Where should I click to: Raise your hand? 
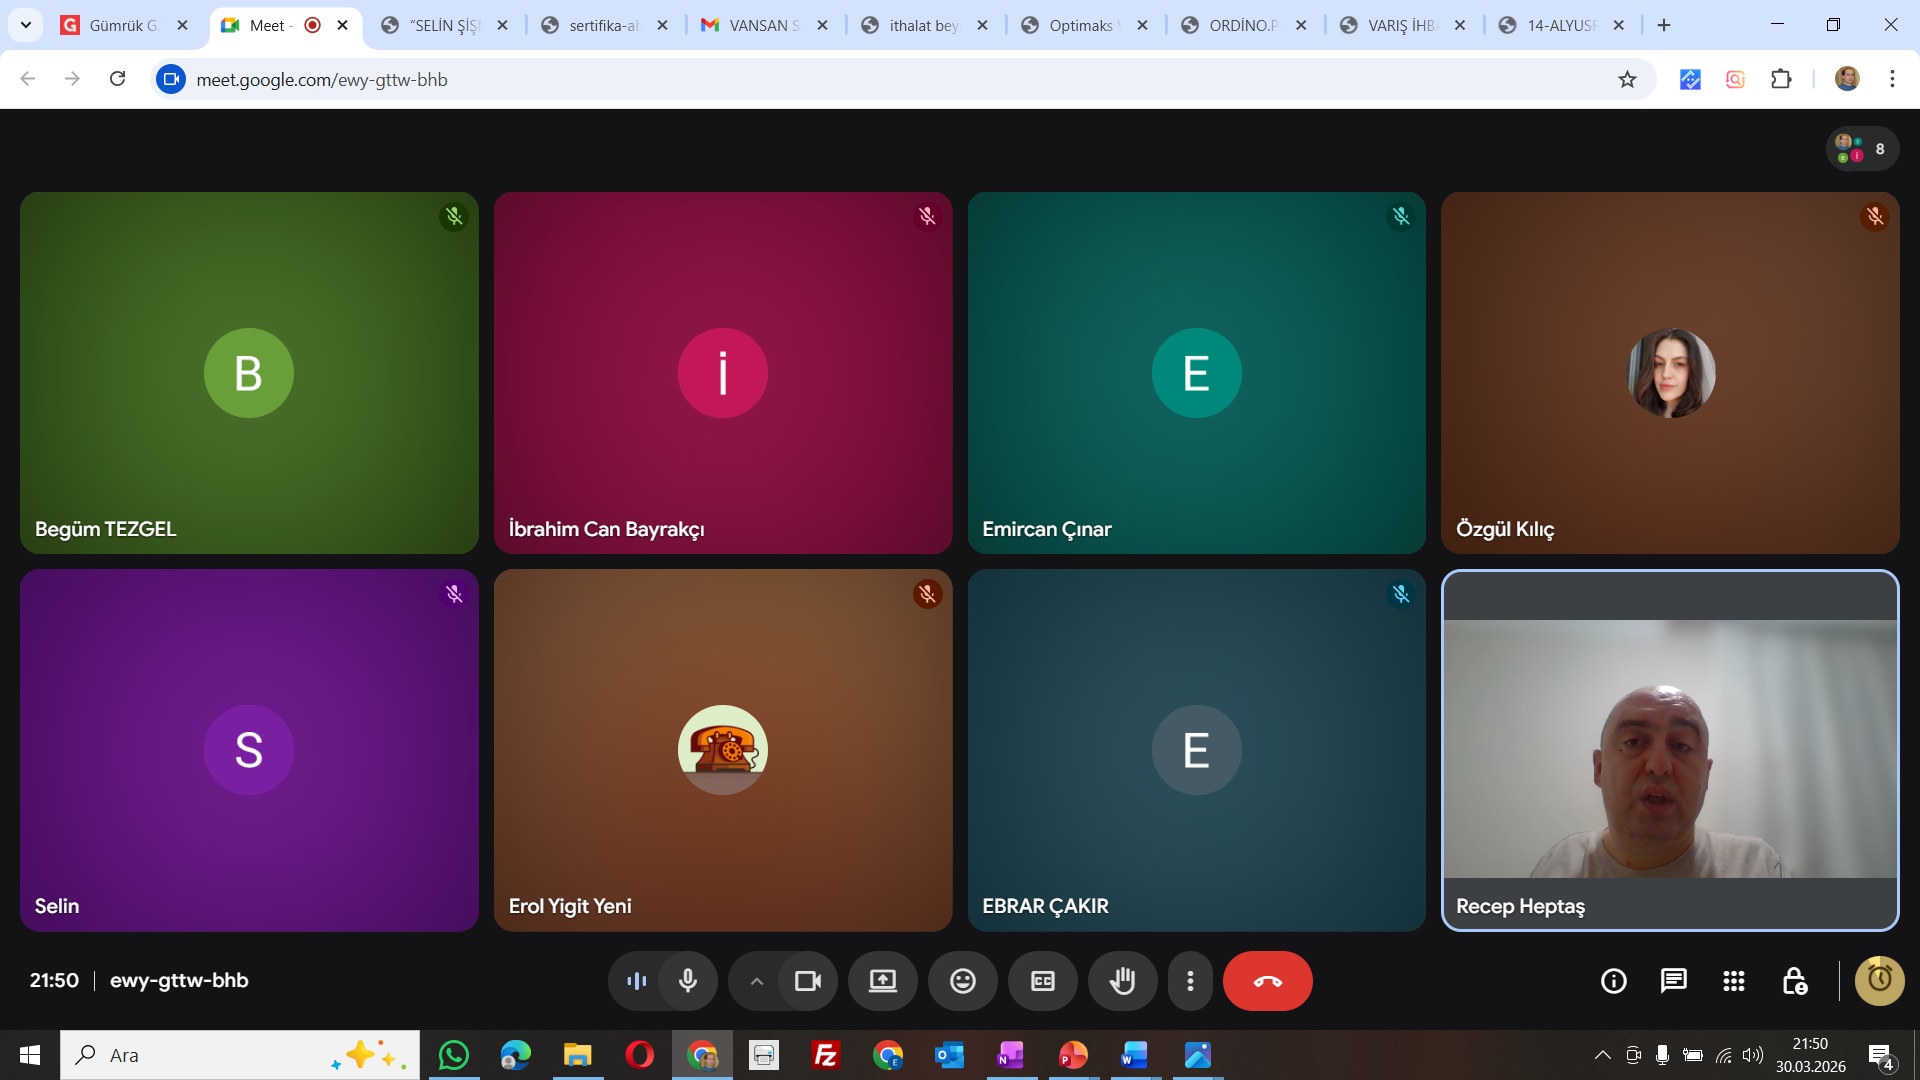(x=1122, y=981)
